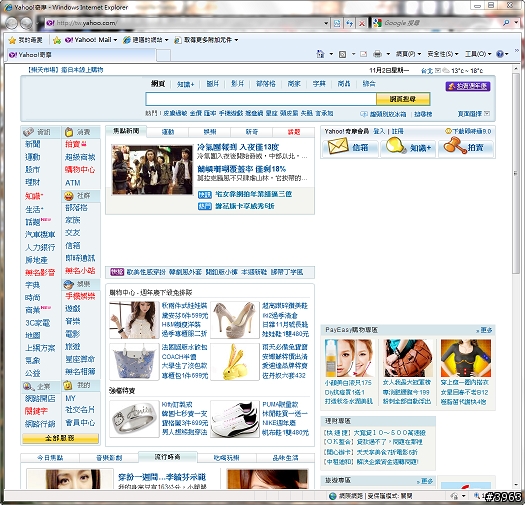525x505 pixels.
Task: Expand the 取得更多附加元件 add-ons dropdown
Action: [x=236, y=40]
